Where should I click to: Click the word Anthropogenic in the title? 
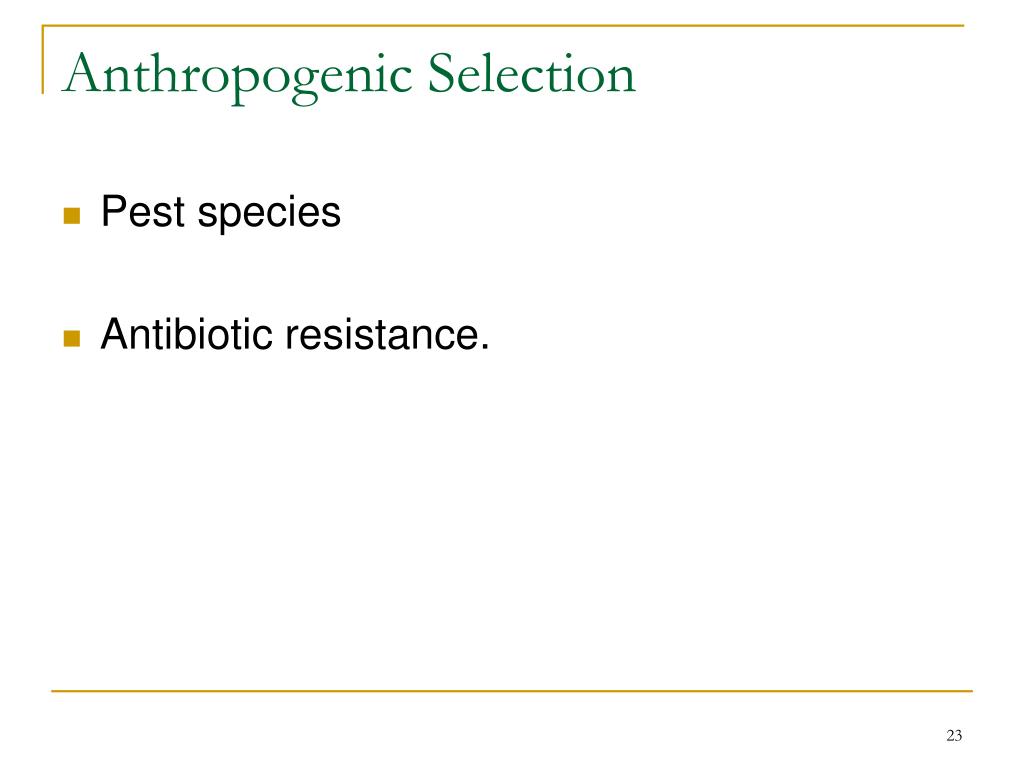(237, 78)
